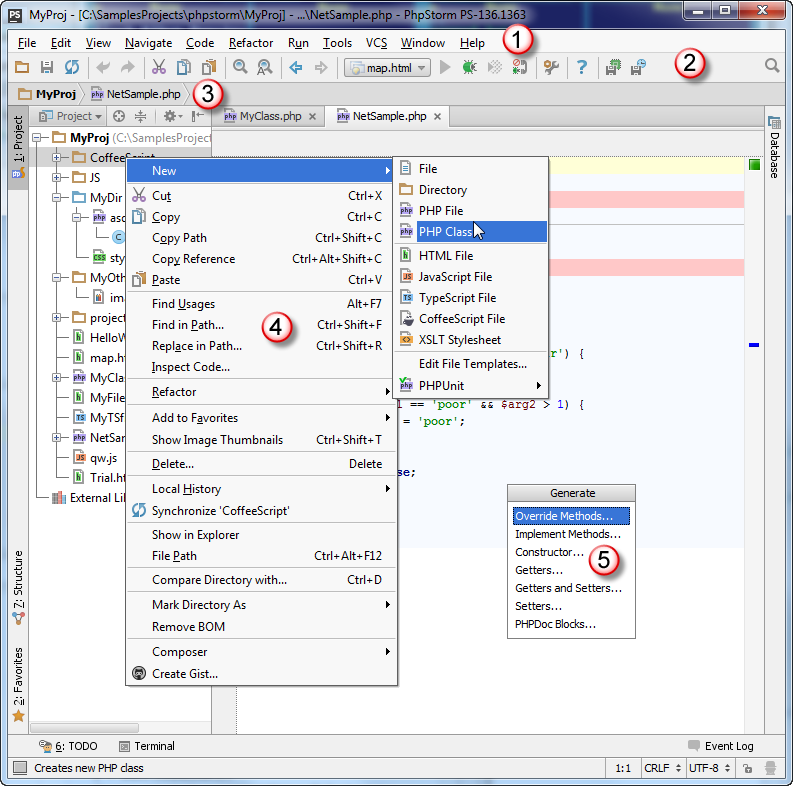Select Override Methods in Generate popup
Screen dimensions: 793x786
click(571, 516)
